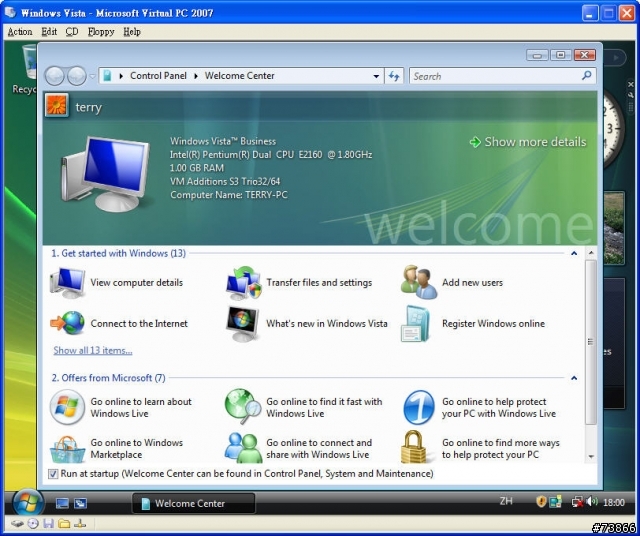Image resolution: width=640 pixels, height=536 pixels.
Task: Open the address bar history dropdown
Action: tap(376, 76)
